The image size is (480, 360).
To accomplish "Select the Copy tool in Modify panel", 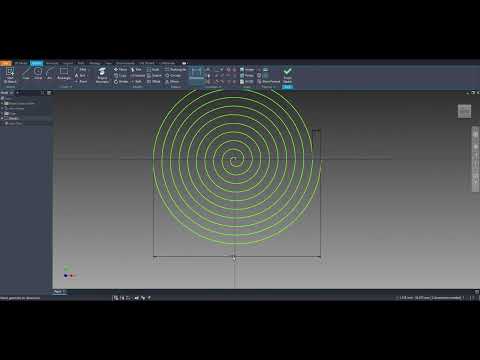I will (x=120, y=76).
